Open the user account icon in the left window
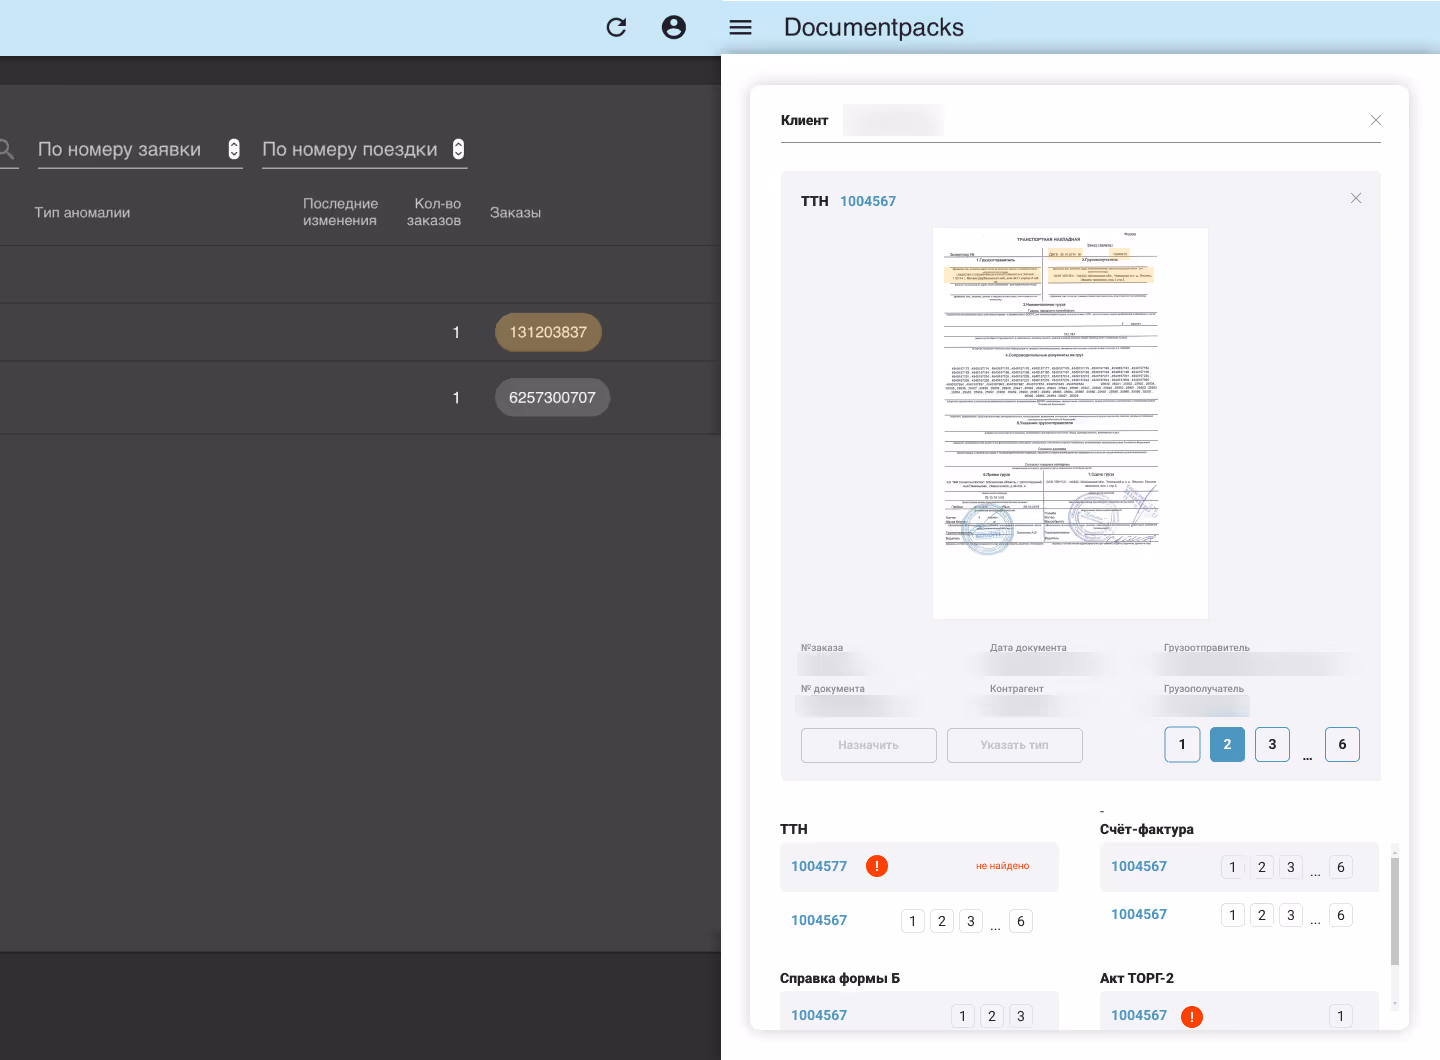Viewport: 1440px width, 1060px height. (x=674, y=27)
